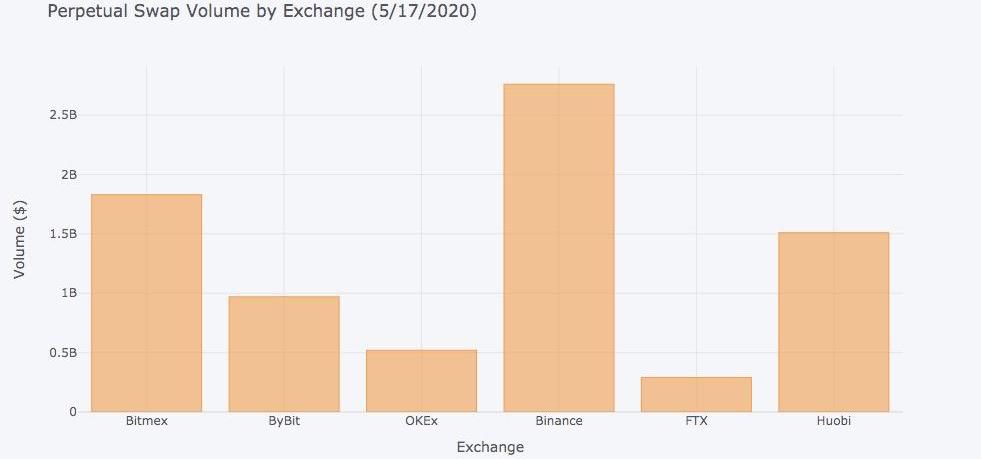Click the 1B y-axis tick label
Image resolution: width=981 pixels, height=459 pixels.
(x=69, y=293)
